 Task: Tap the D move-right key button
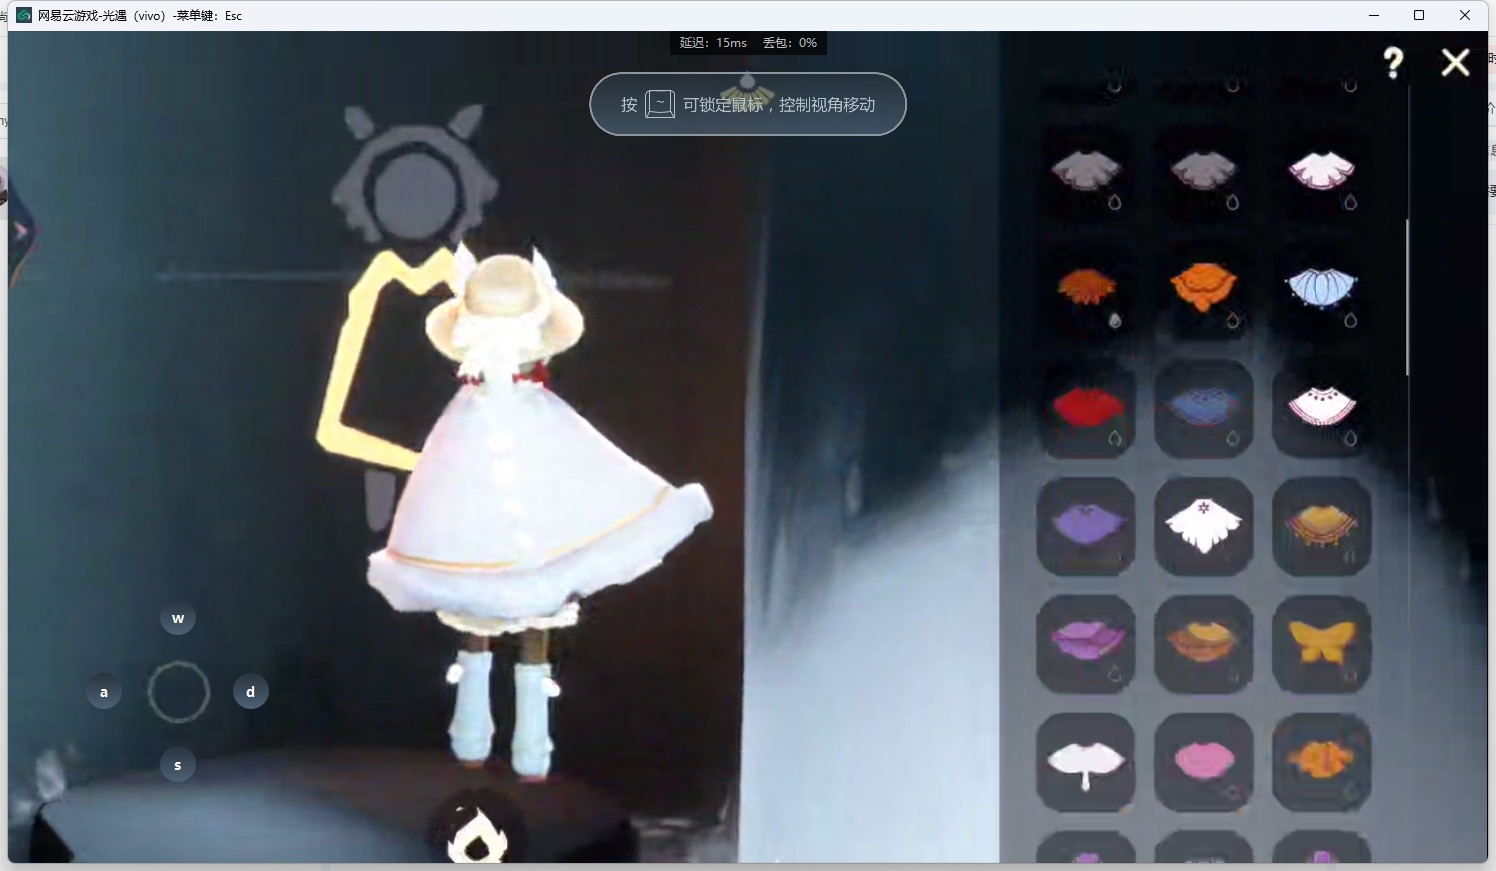click(250, 692)
